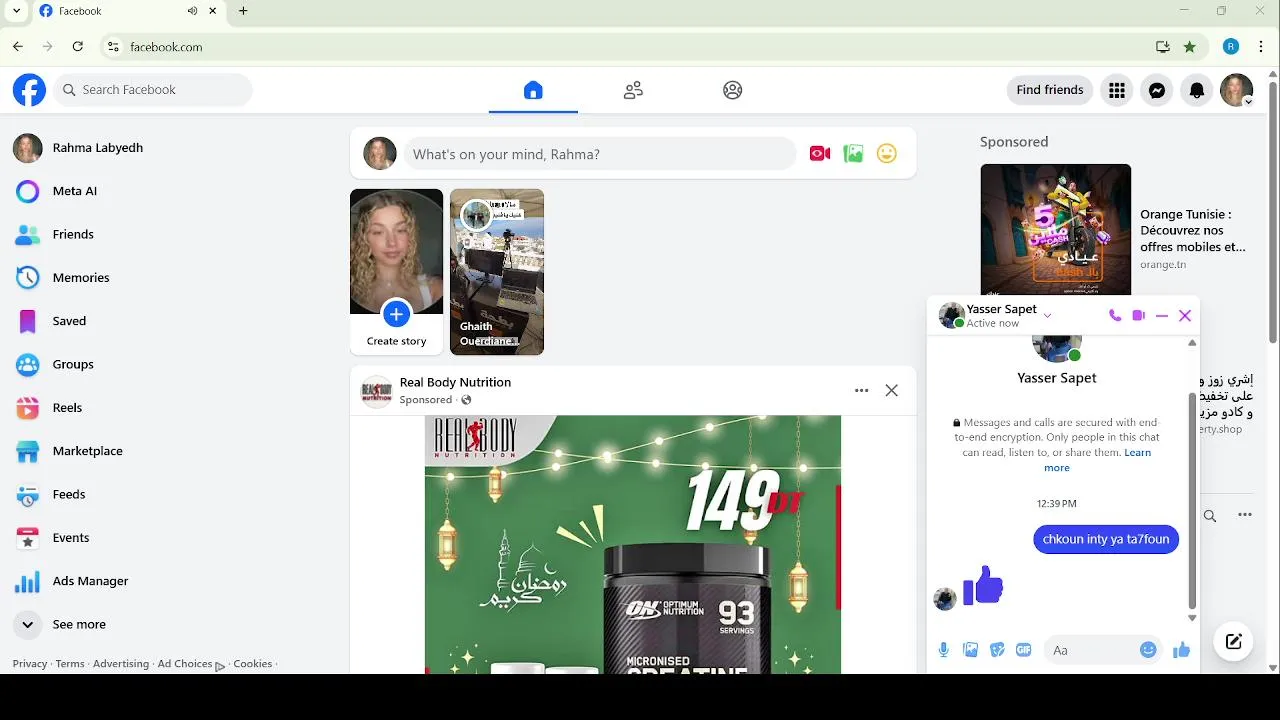Mute the Facebook tab audio icon

click(192, 11)
